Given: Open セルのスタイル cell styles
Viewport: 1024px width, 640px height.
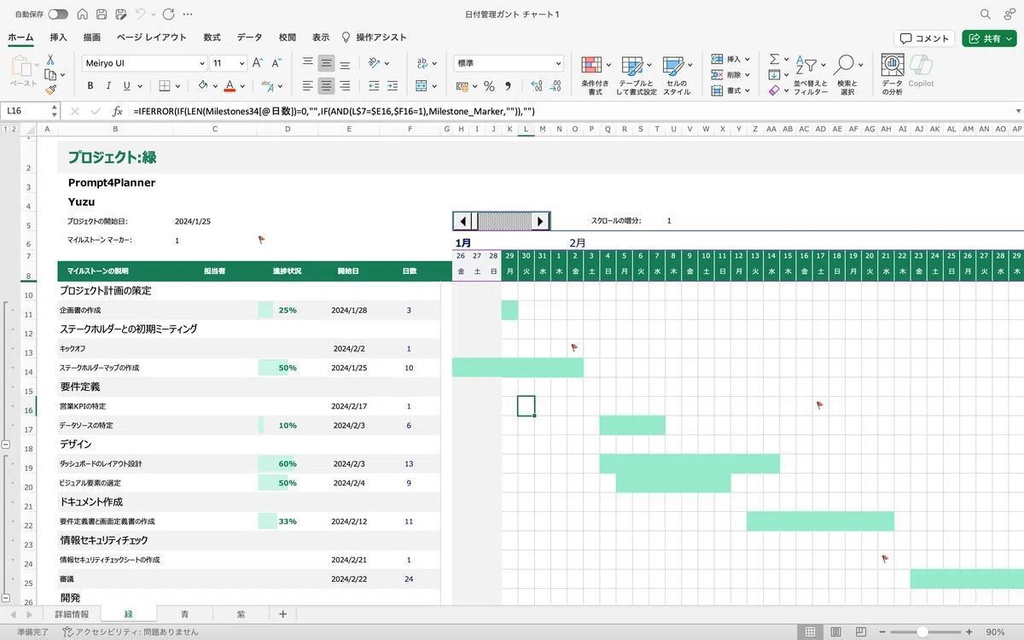Looking at the screenshot, I should pyautogui.click(x=677, y=75).
